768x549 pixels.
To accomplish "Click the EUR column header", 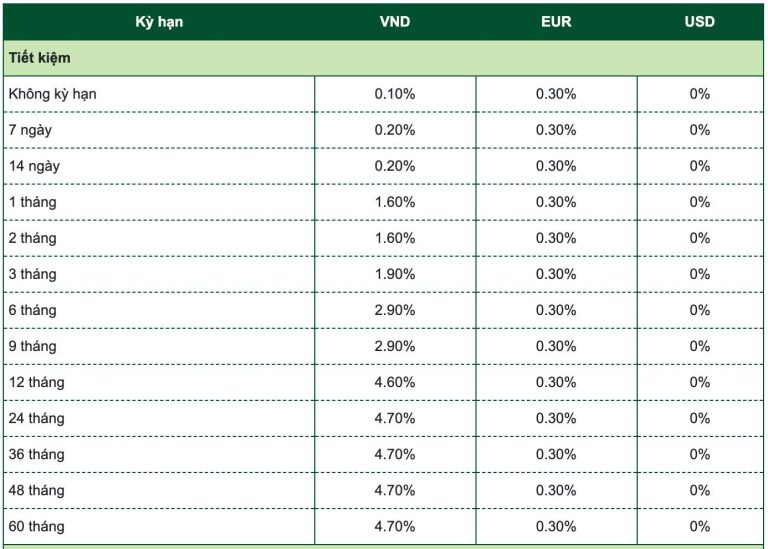I will (x=556, y=21).
